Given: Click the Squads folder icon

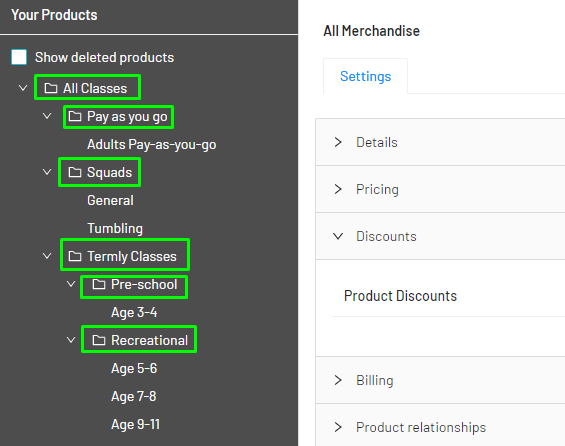Looking at the screenshot, I should (x=75, y=172).
